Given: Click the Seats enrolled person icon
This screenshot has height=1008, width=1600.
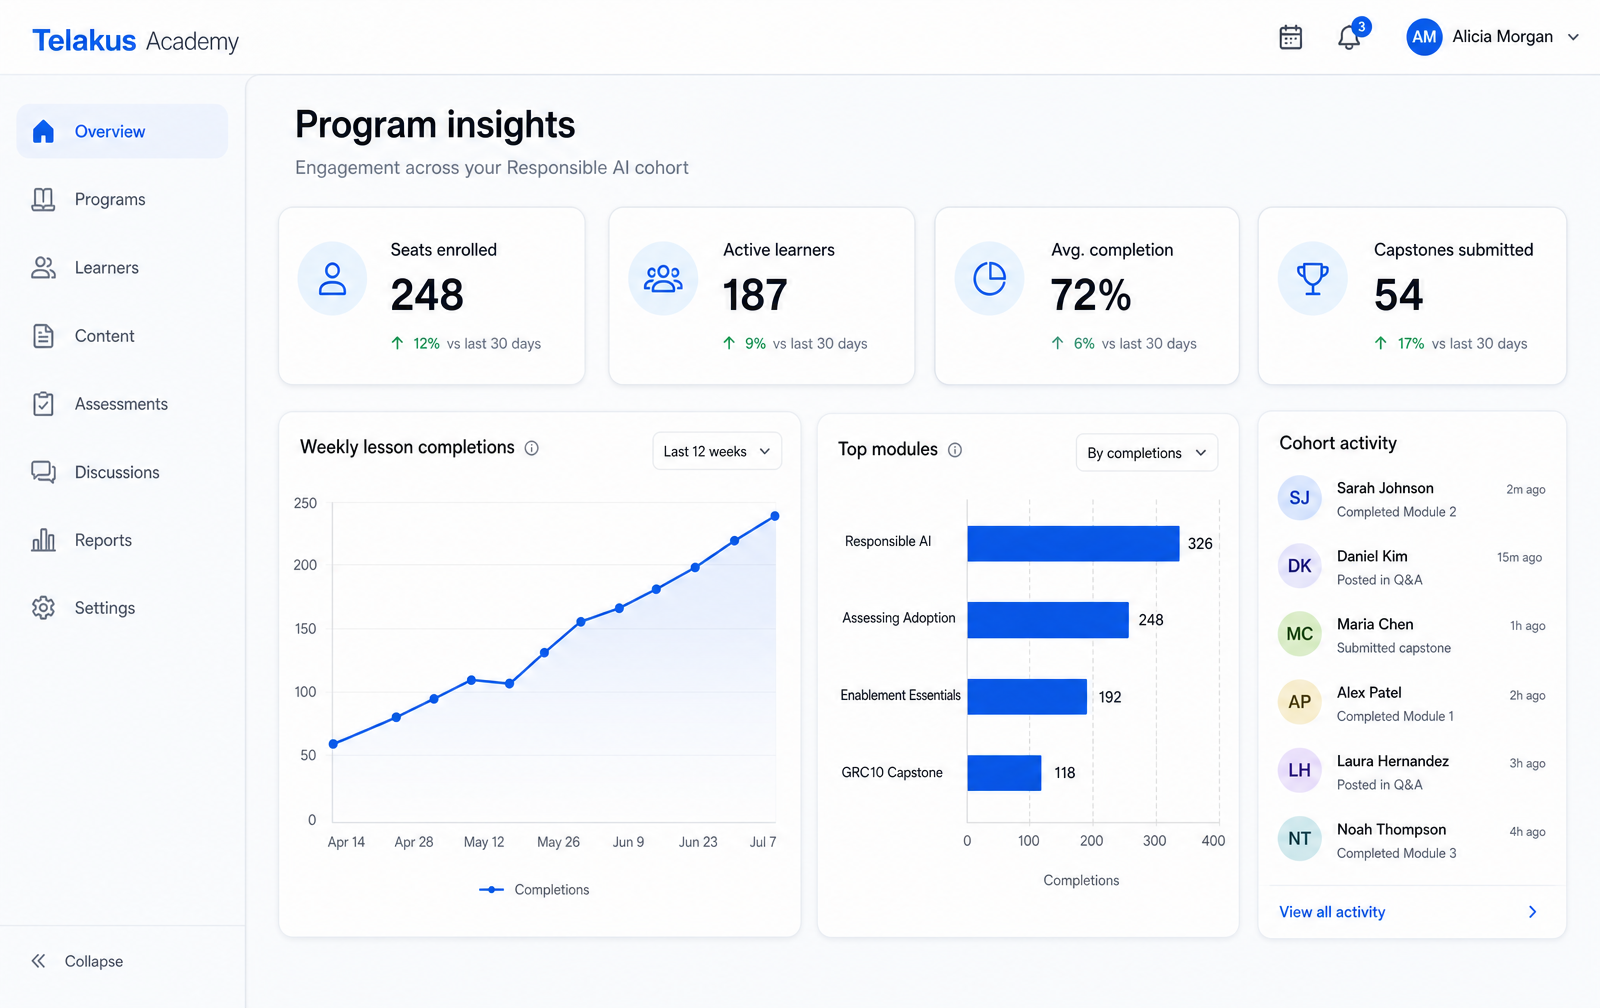Looking at the screenshot, I should [332, 279].
